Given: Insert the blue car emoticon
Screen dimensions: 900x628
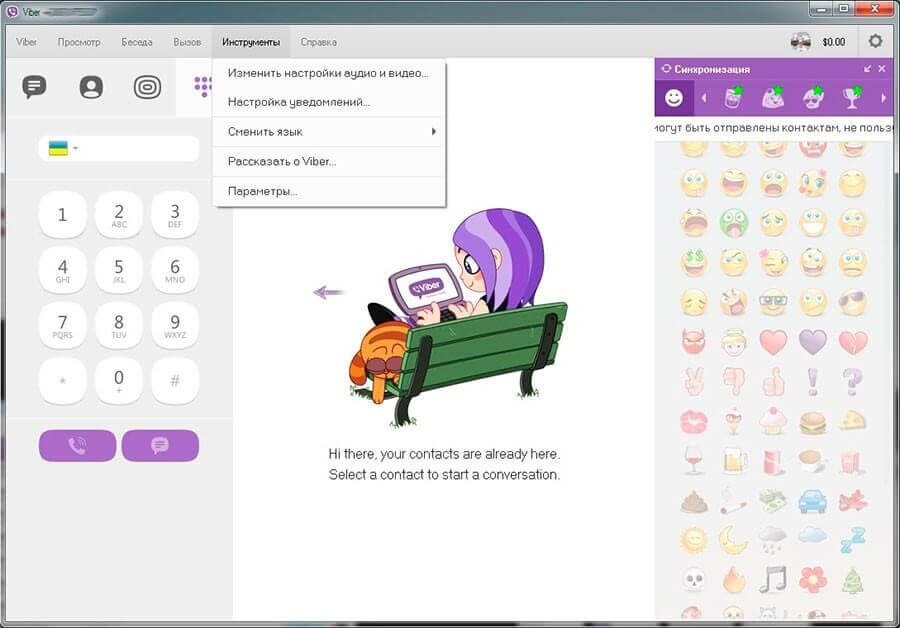Looking at the screenshot, I should (x=813, y=501).
